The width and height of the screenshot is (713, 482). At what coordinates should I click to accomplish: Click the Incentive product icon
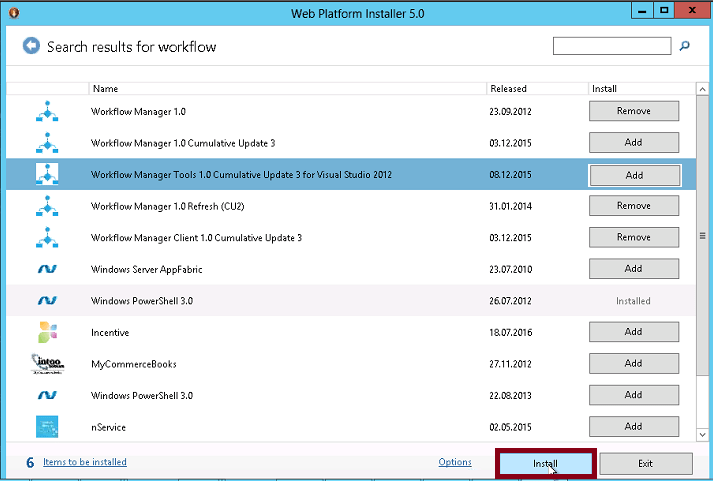pos(47,332)
